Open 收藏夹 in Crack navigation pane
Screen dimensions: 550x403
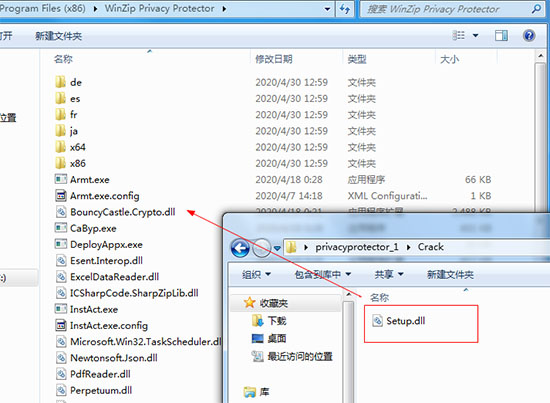[x=274, y=303]
